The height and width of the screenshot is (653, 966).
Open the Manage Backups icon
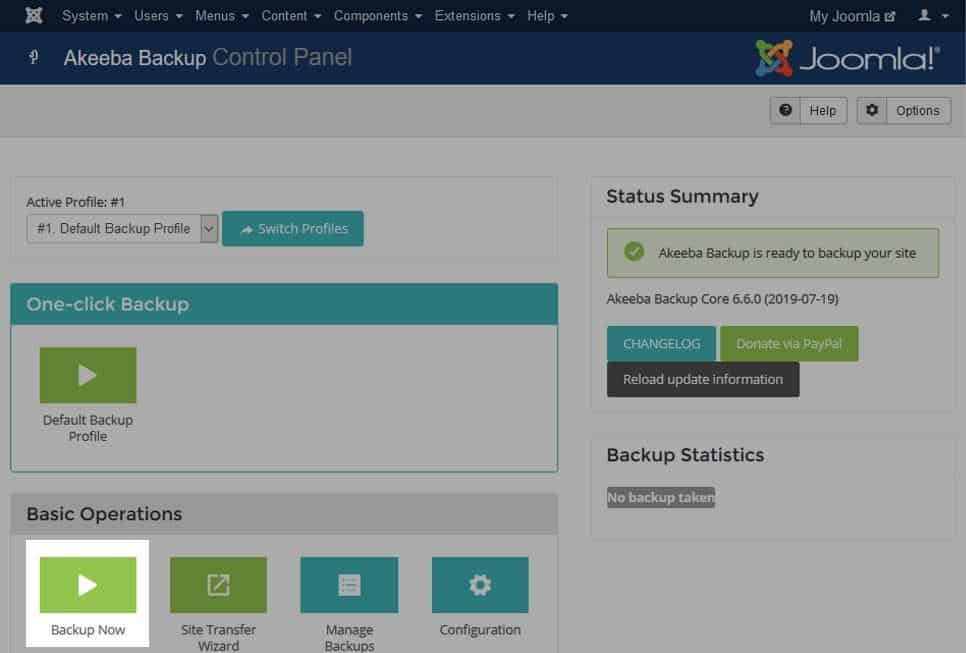tap(349, 585)
